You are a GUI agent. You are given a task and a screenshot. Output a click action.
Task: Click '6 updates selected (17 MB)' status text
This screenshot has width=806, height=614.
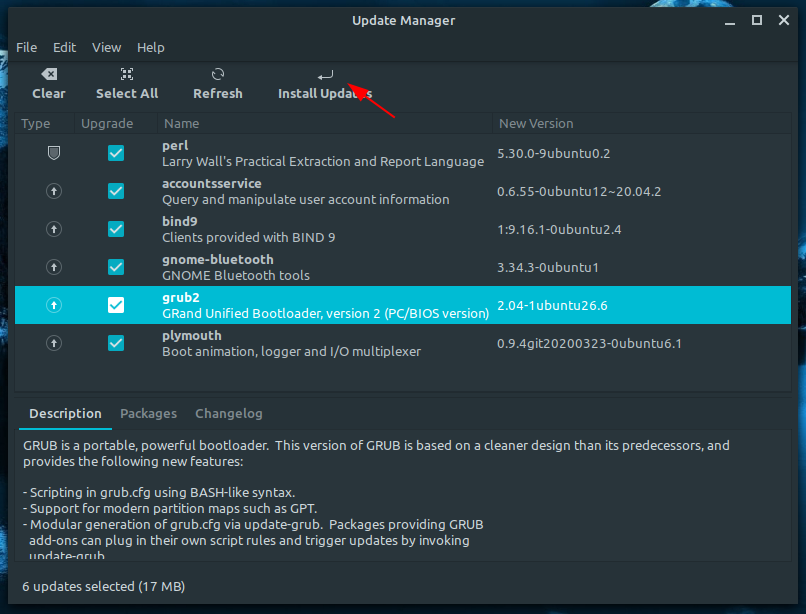[104, 586]
